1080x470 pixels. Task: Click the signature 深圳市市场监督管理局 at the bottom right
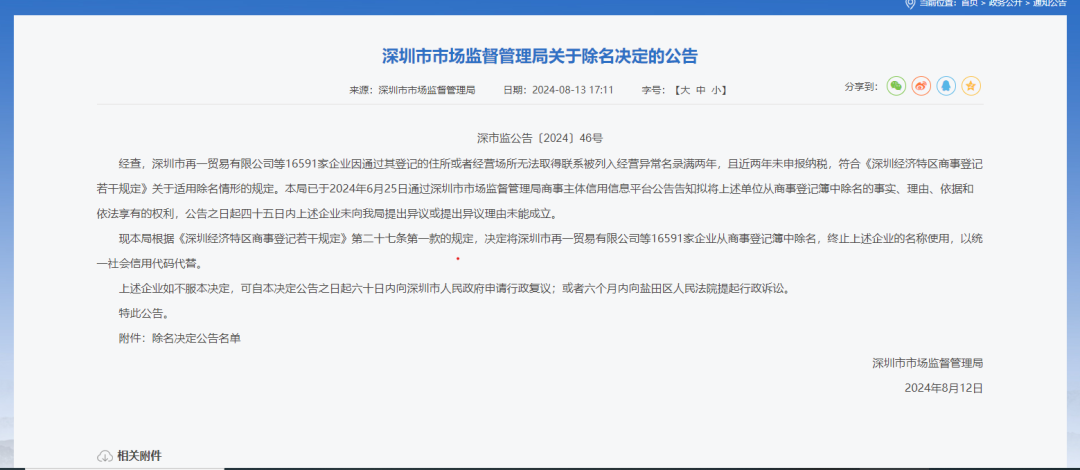(x=927, y=362)
